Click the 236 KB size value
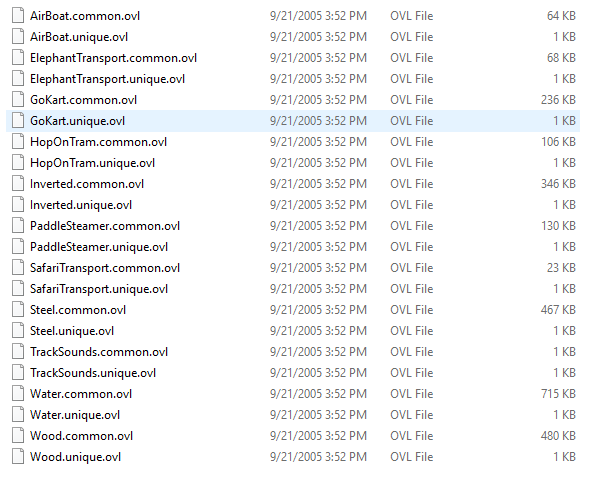602x485 pixels. [559, 100]
